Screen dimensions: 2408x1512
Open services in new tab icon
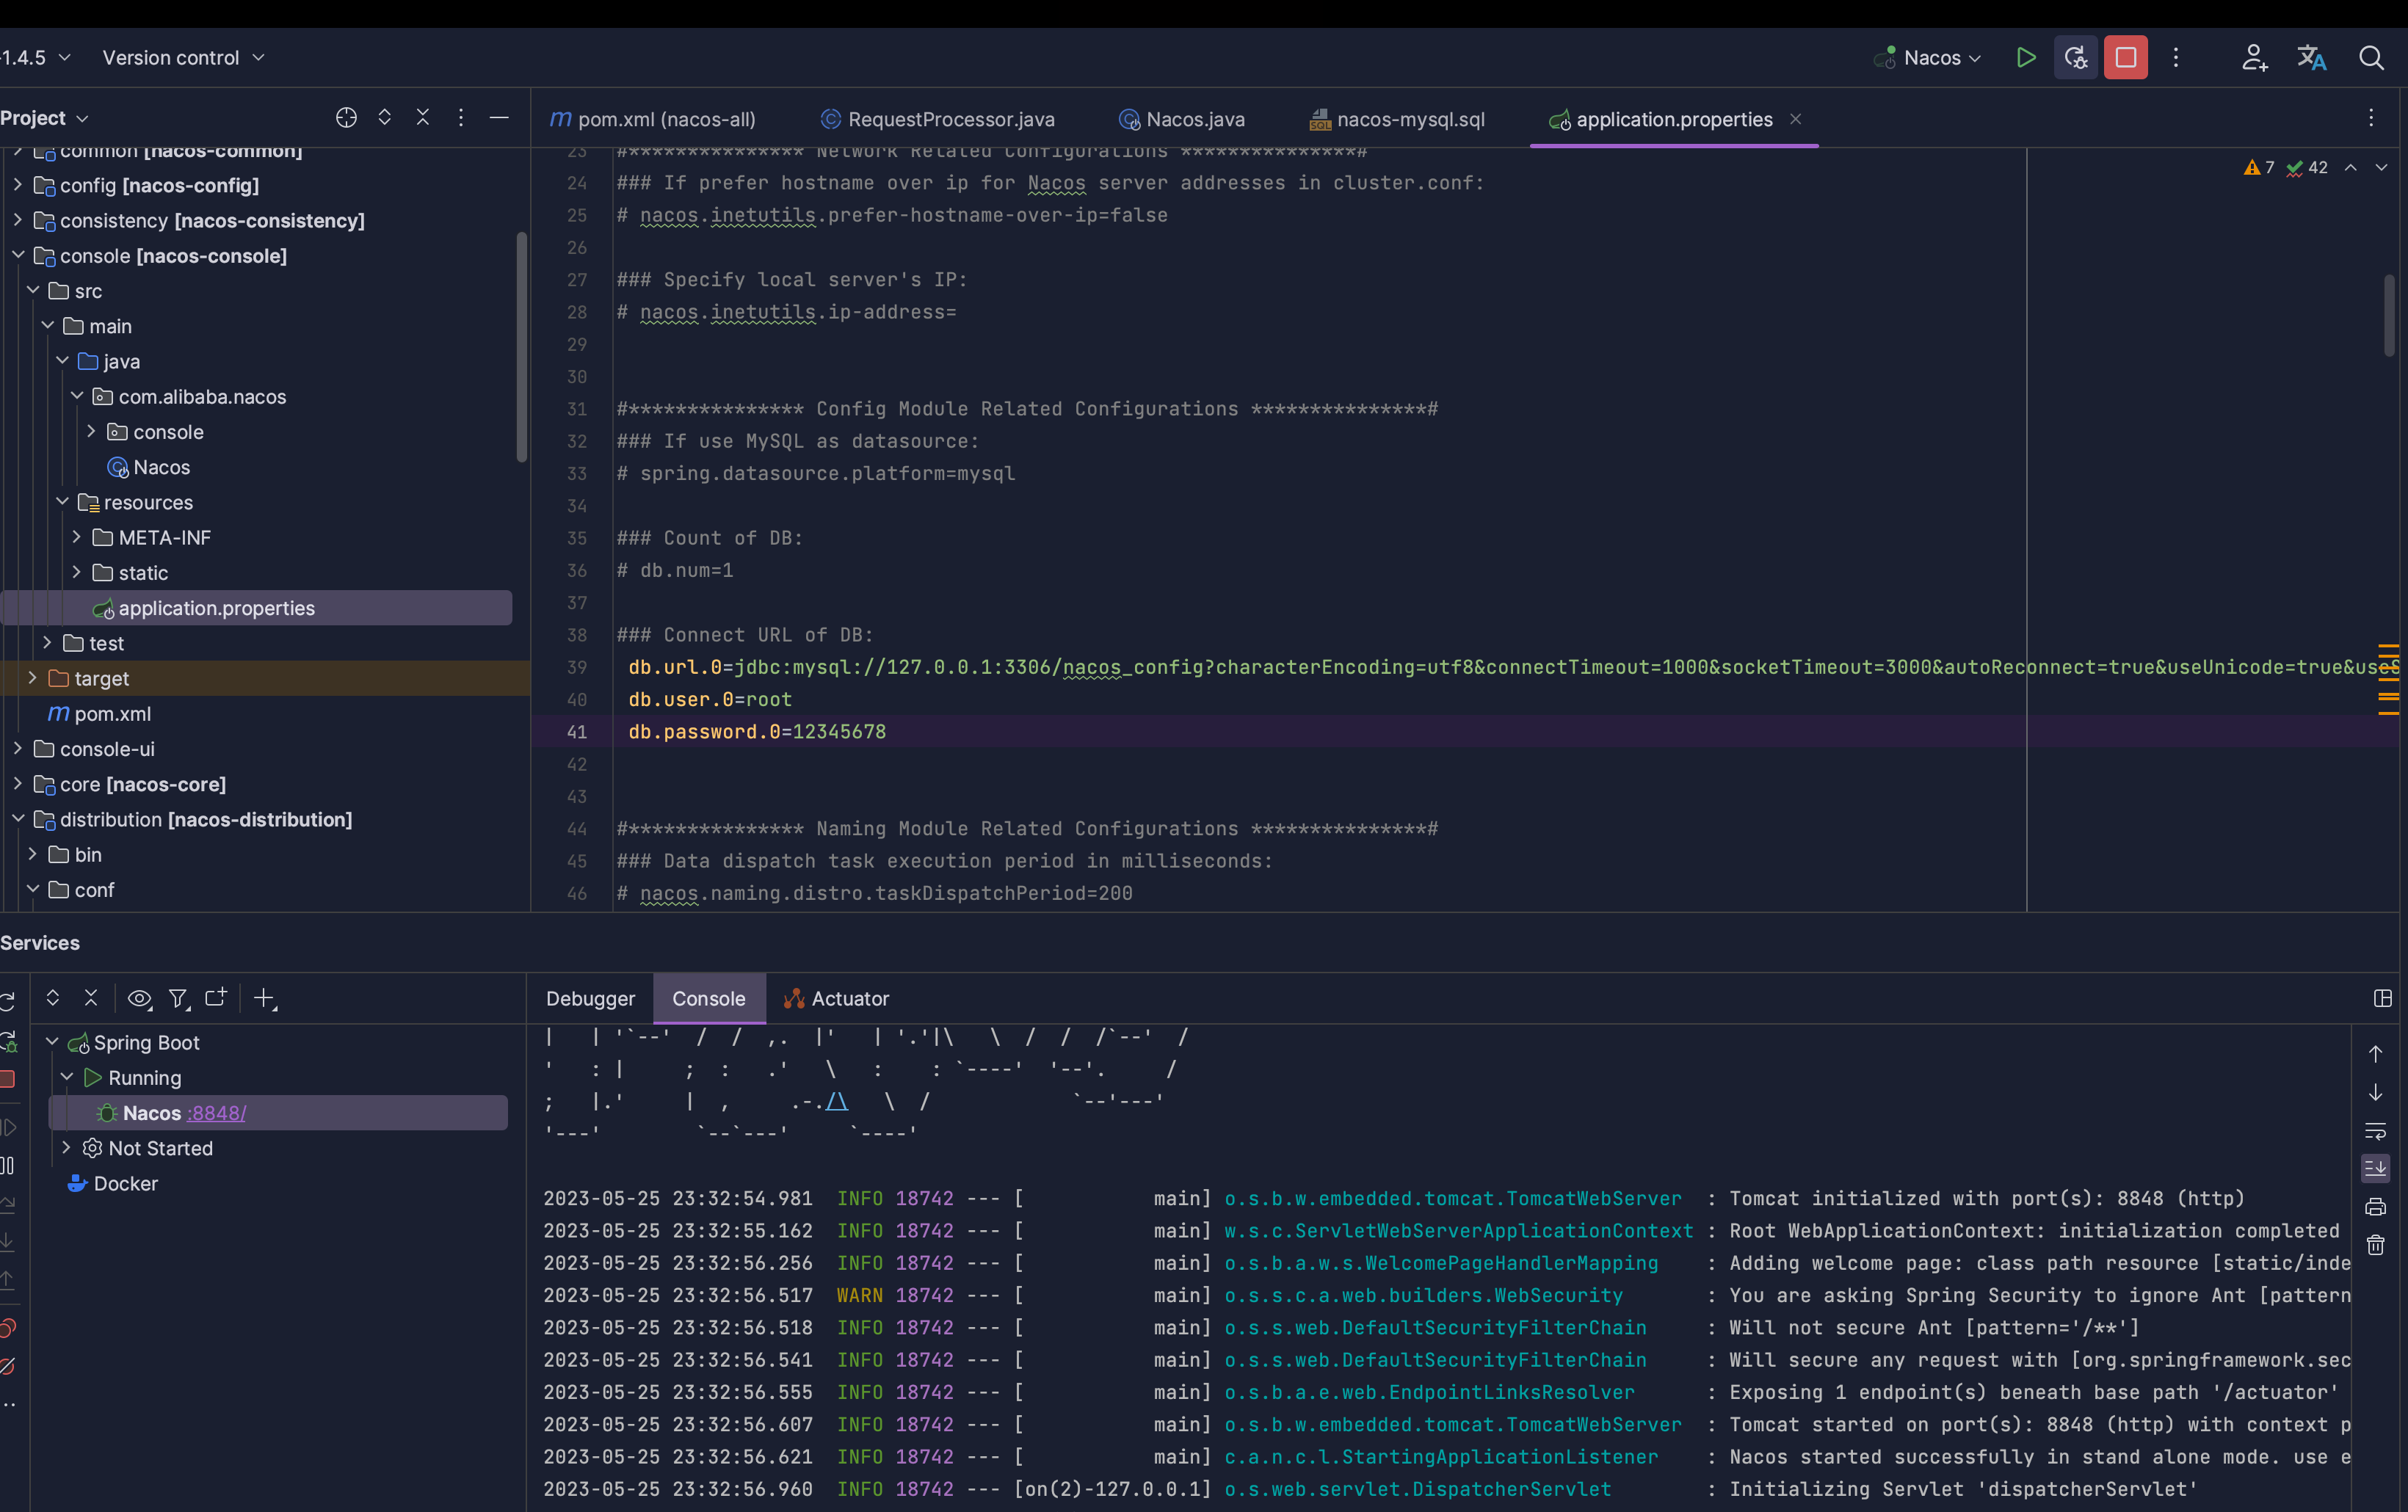coord(216,998)
